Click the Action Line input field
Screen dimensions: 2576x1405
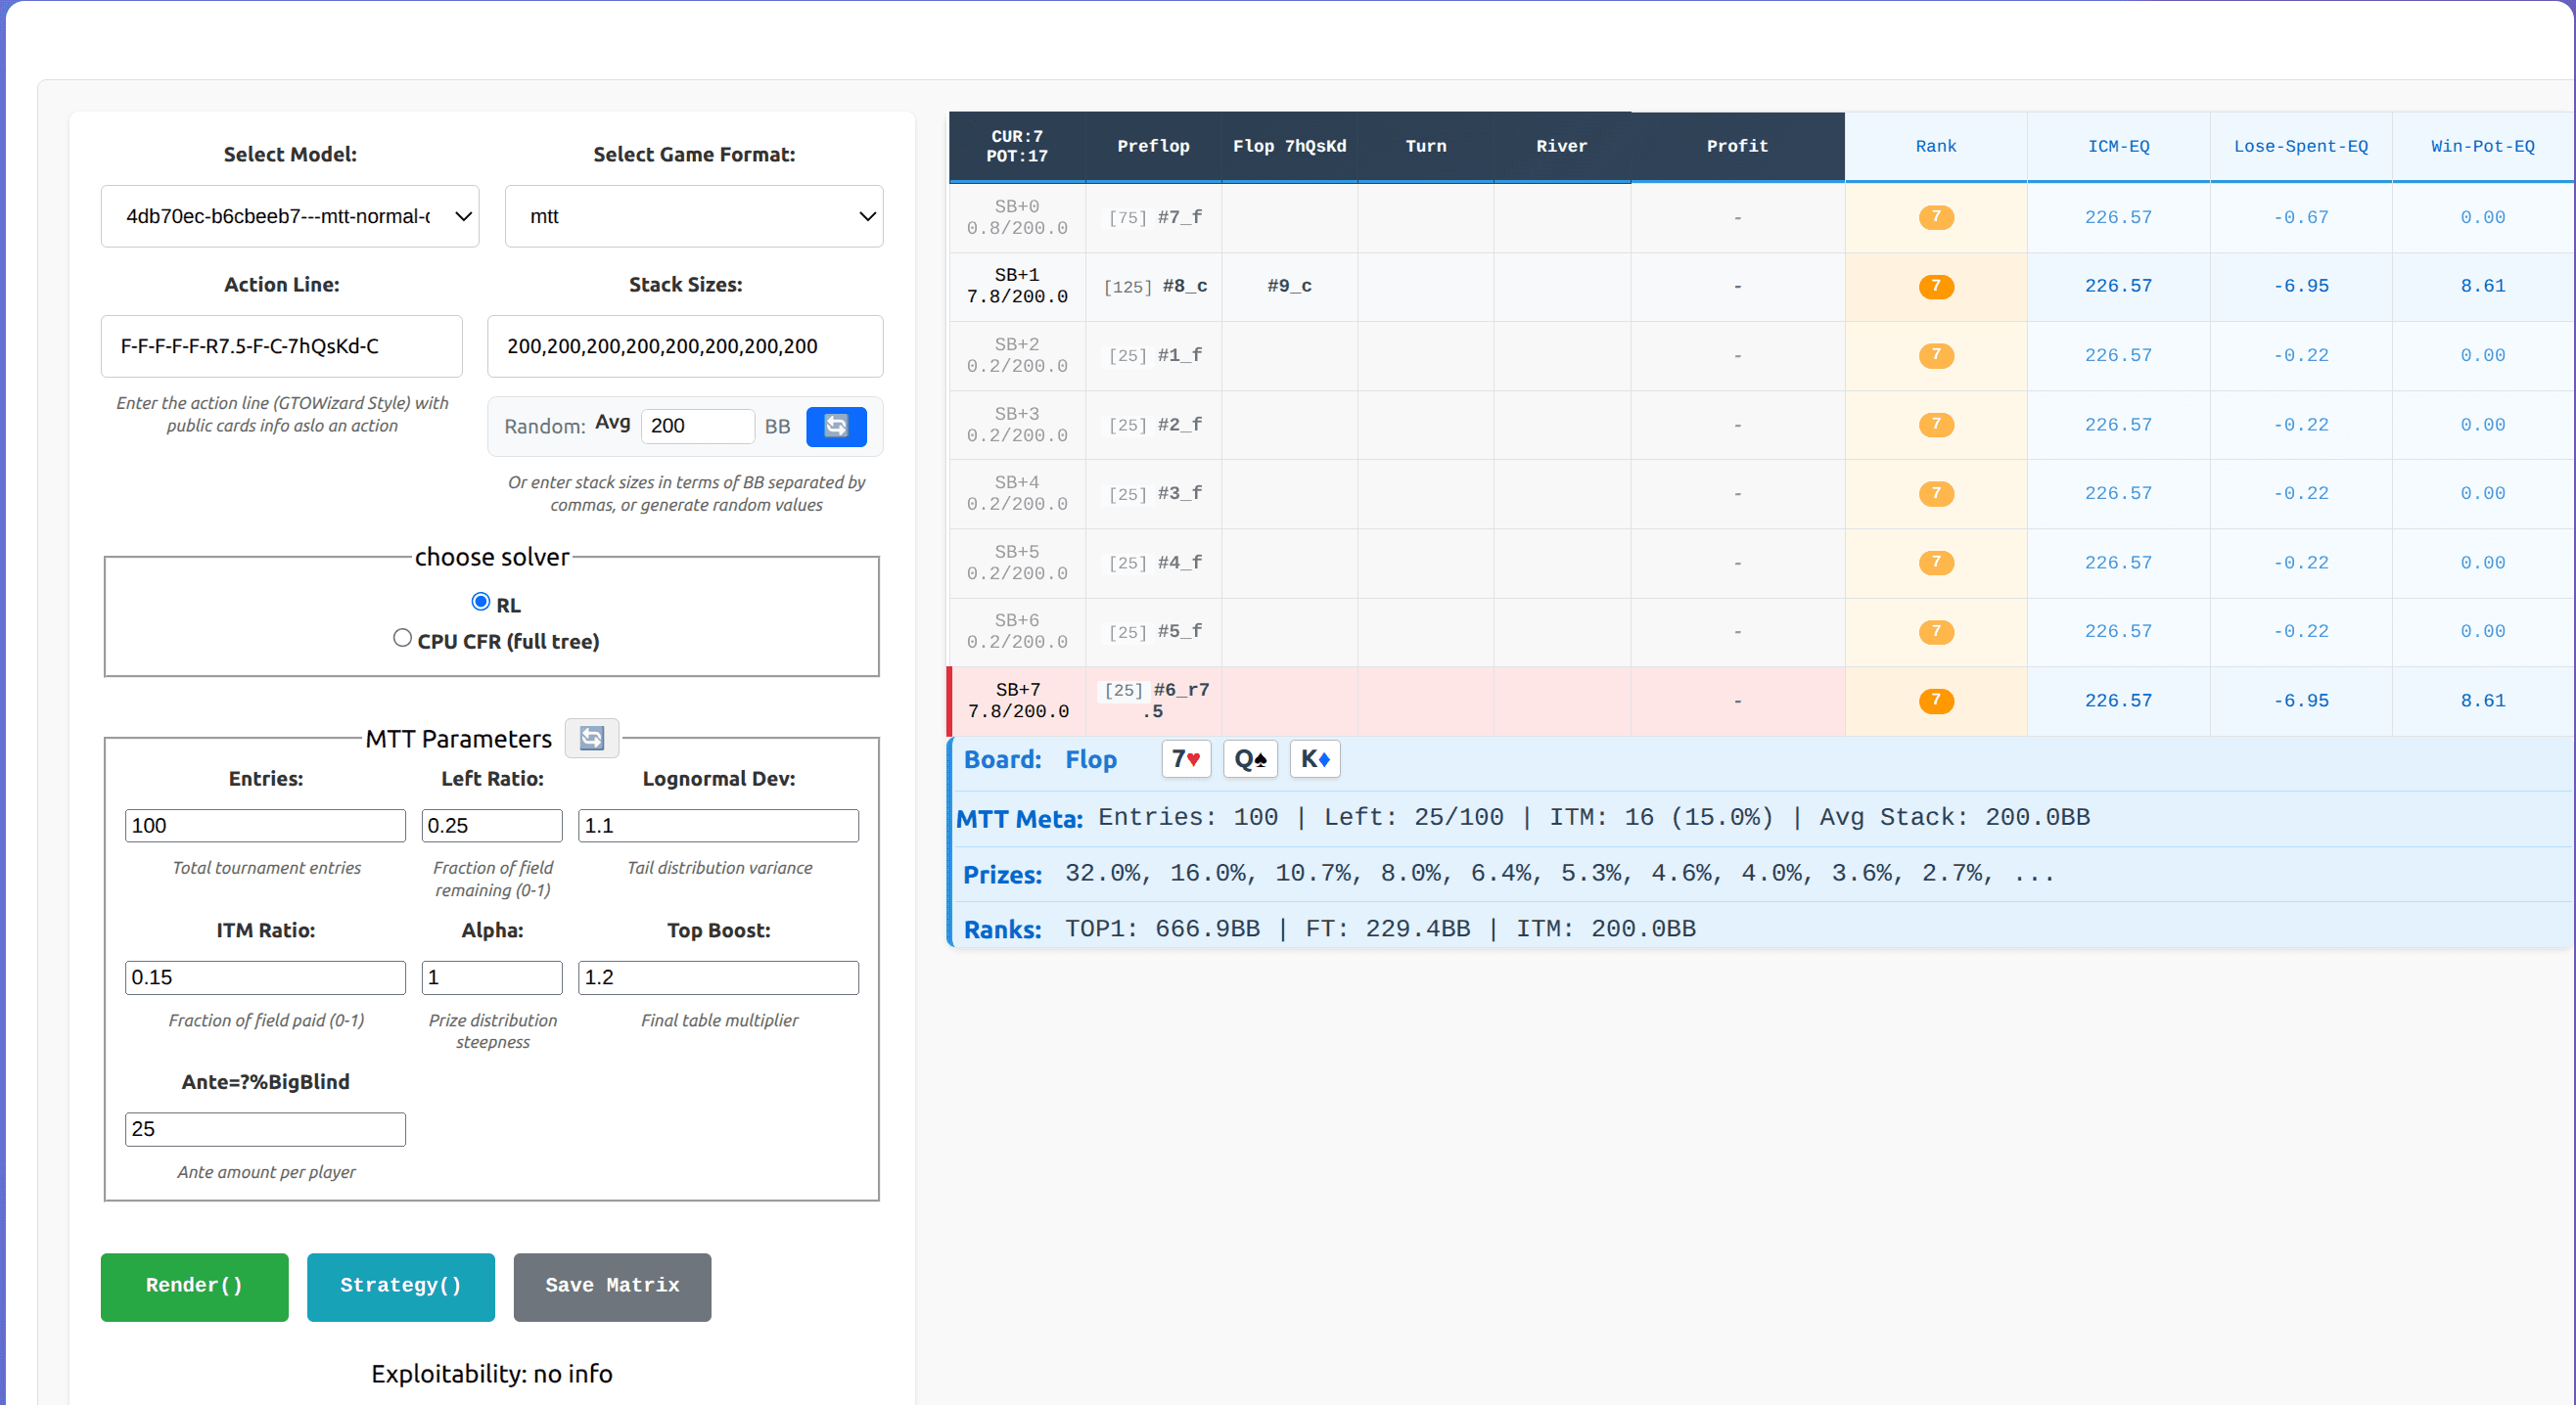click(x=281, y=346)
